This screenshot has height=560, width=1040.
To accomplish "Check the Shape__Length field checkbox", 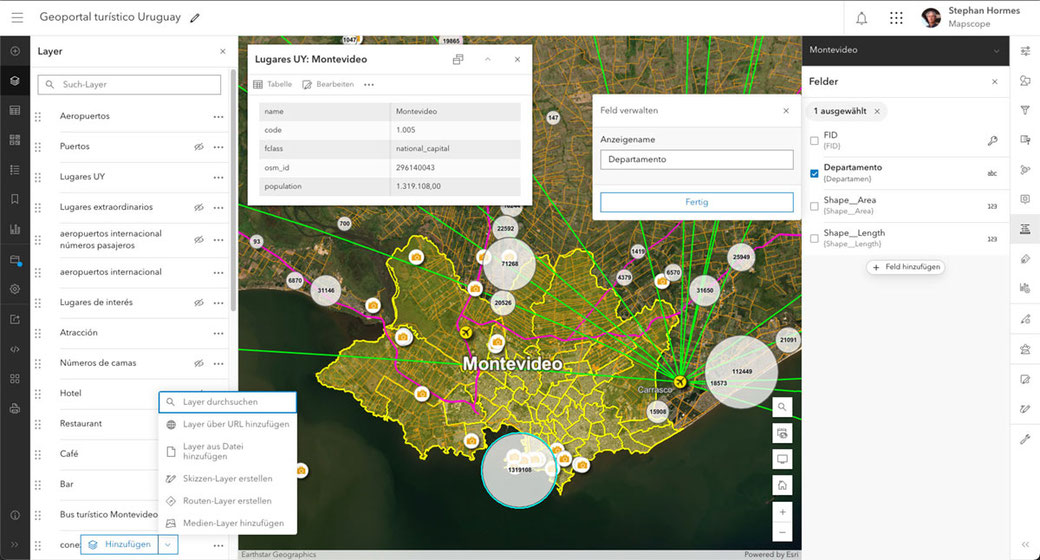I will point(814,239).
